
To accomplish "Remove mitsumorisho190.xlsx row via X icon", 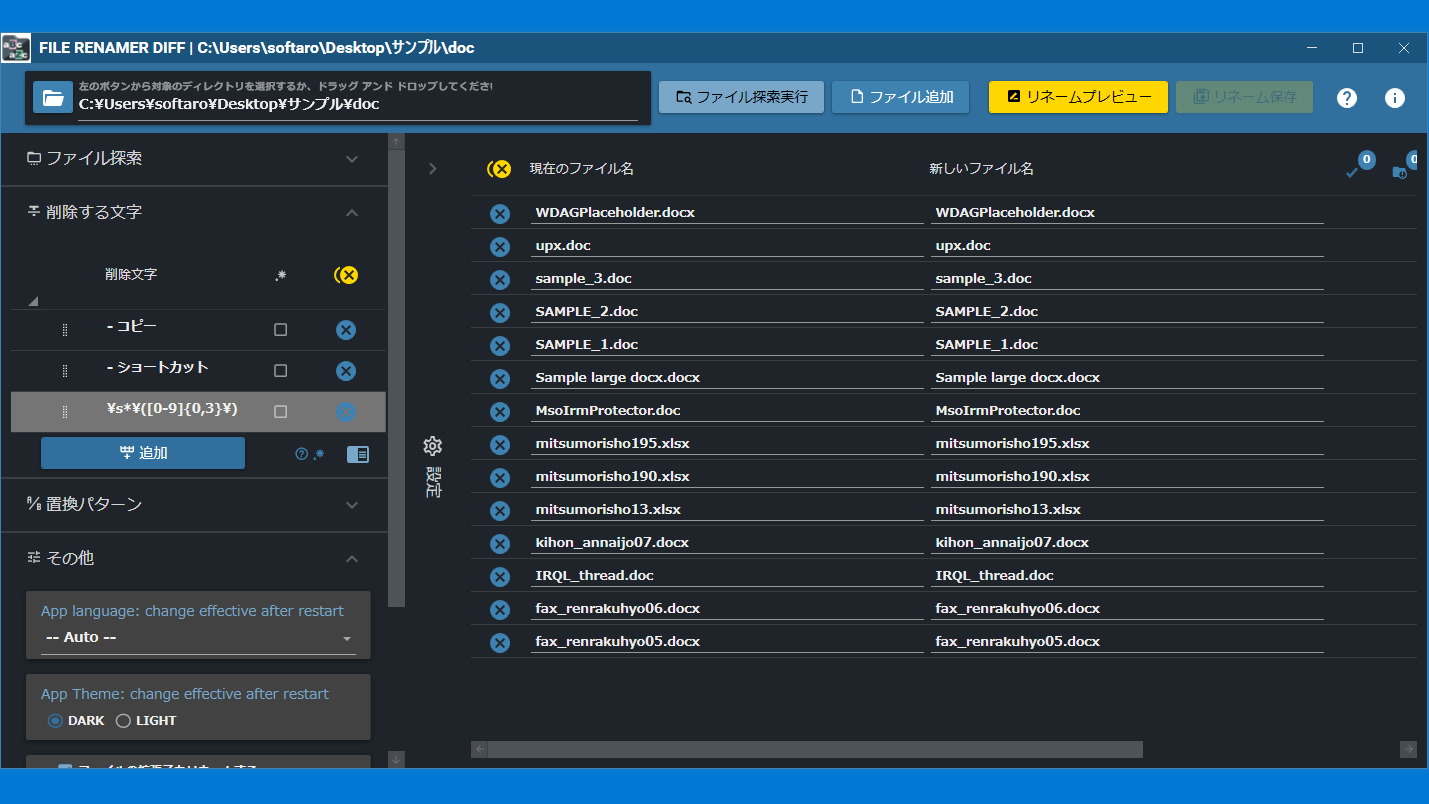I will [500, 477].
